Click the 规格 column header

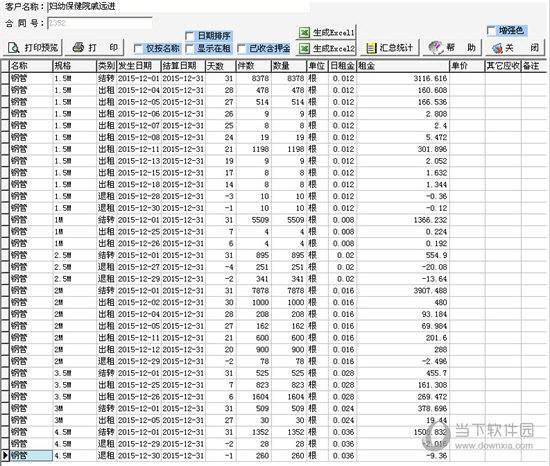tap(74, 66)
